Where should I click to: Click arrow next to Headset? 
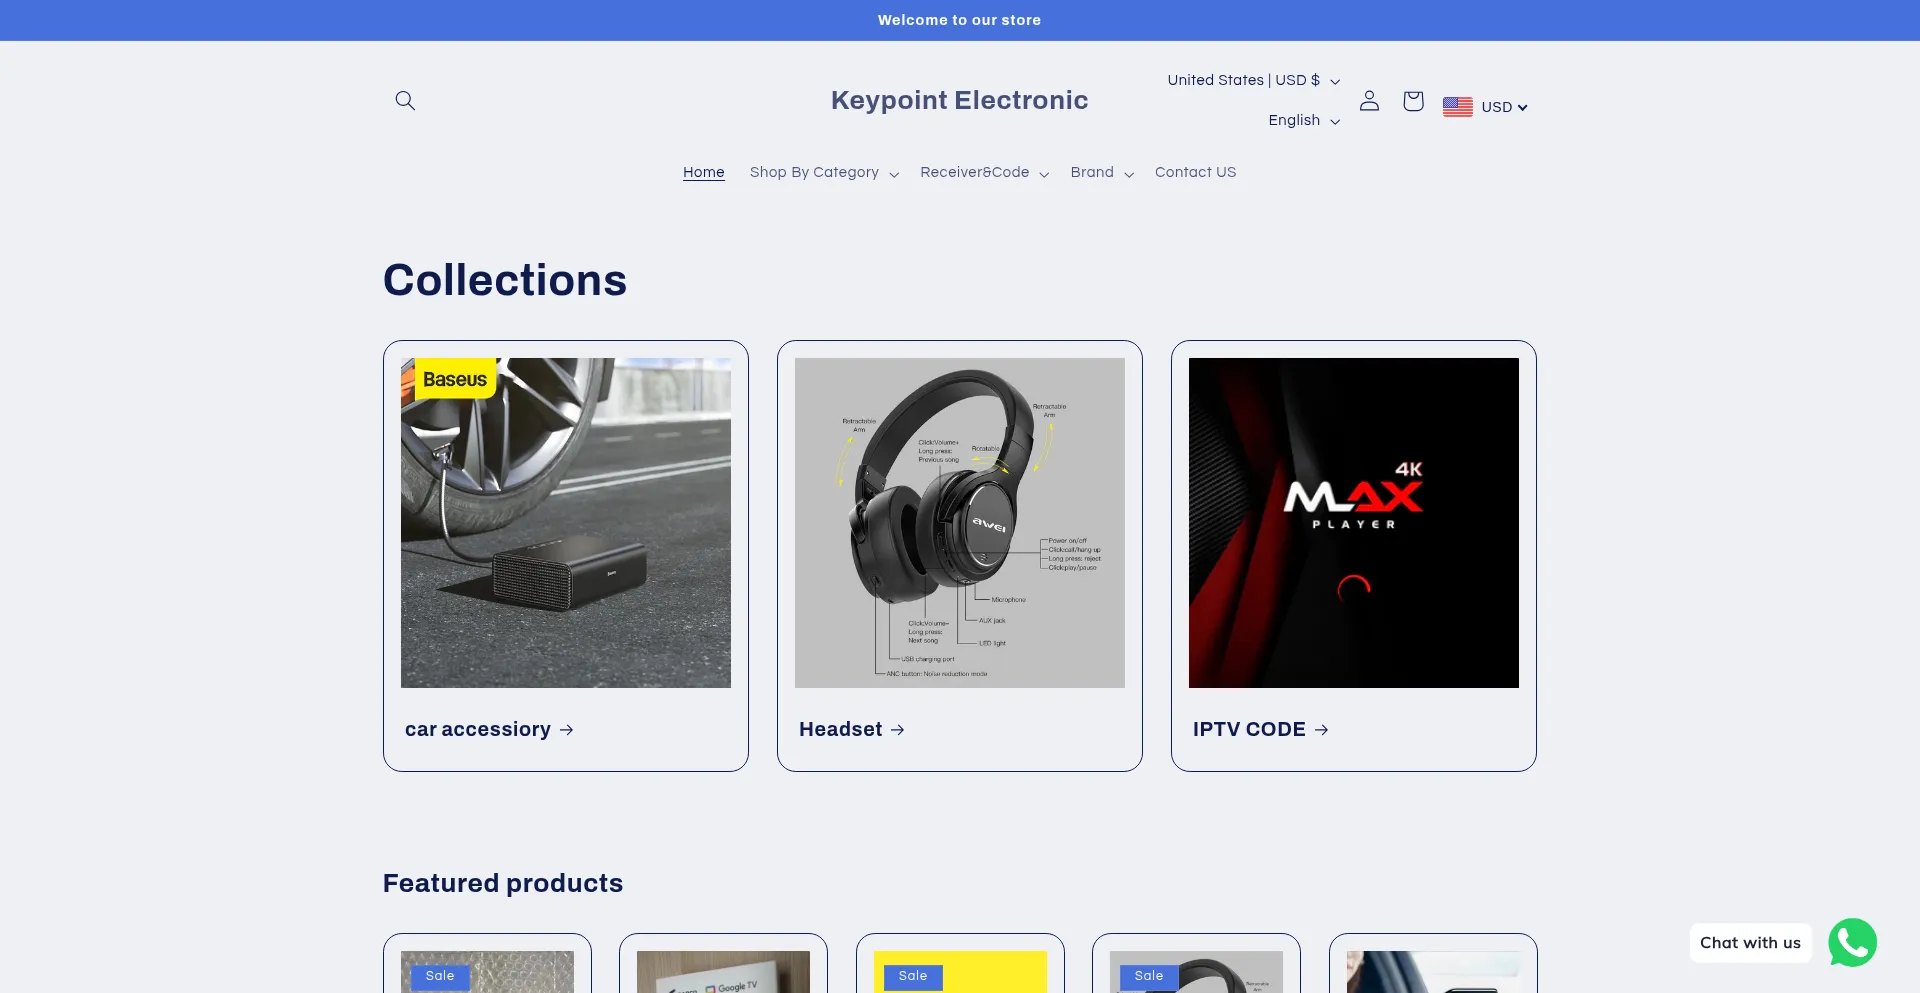click(x=898, y=730)
